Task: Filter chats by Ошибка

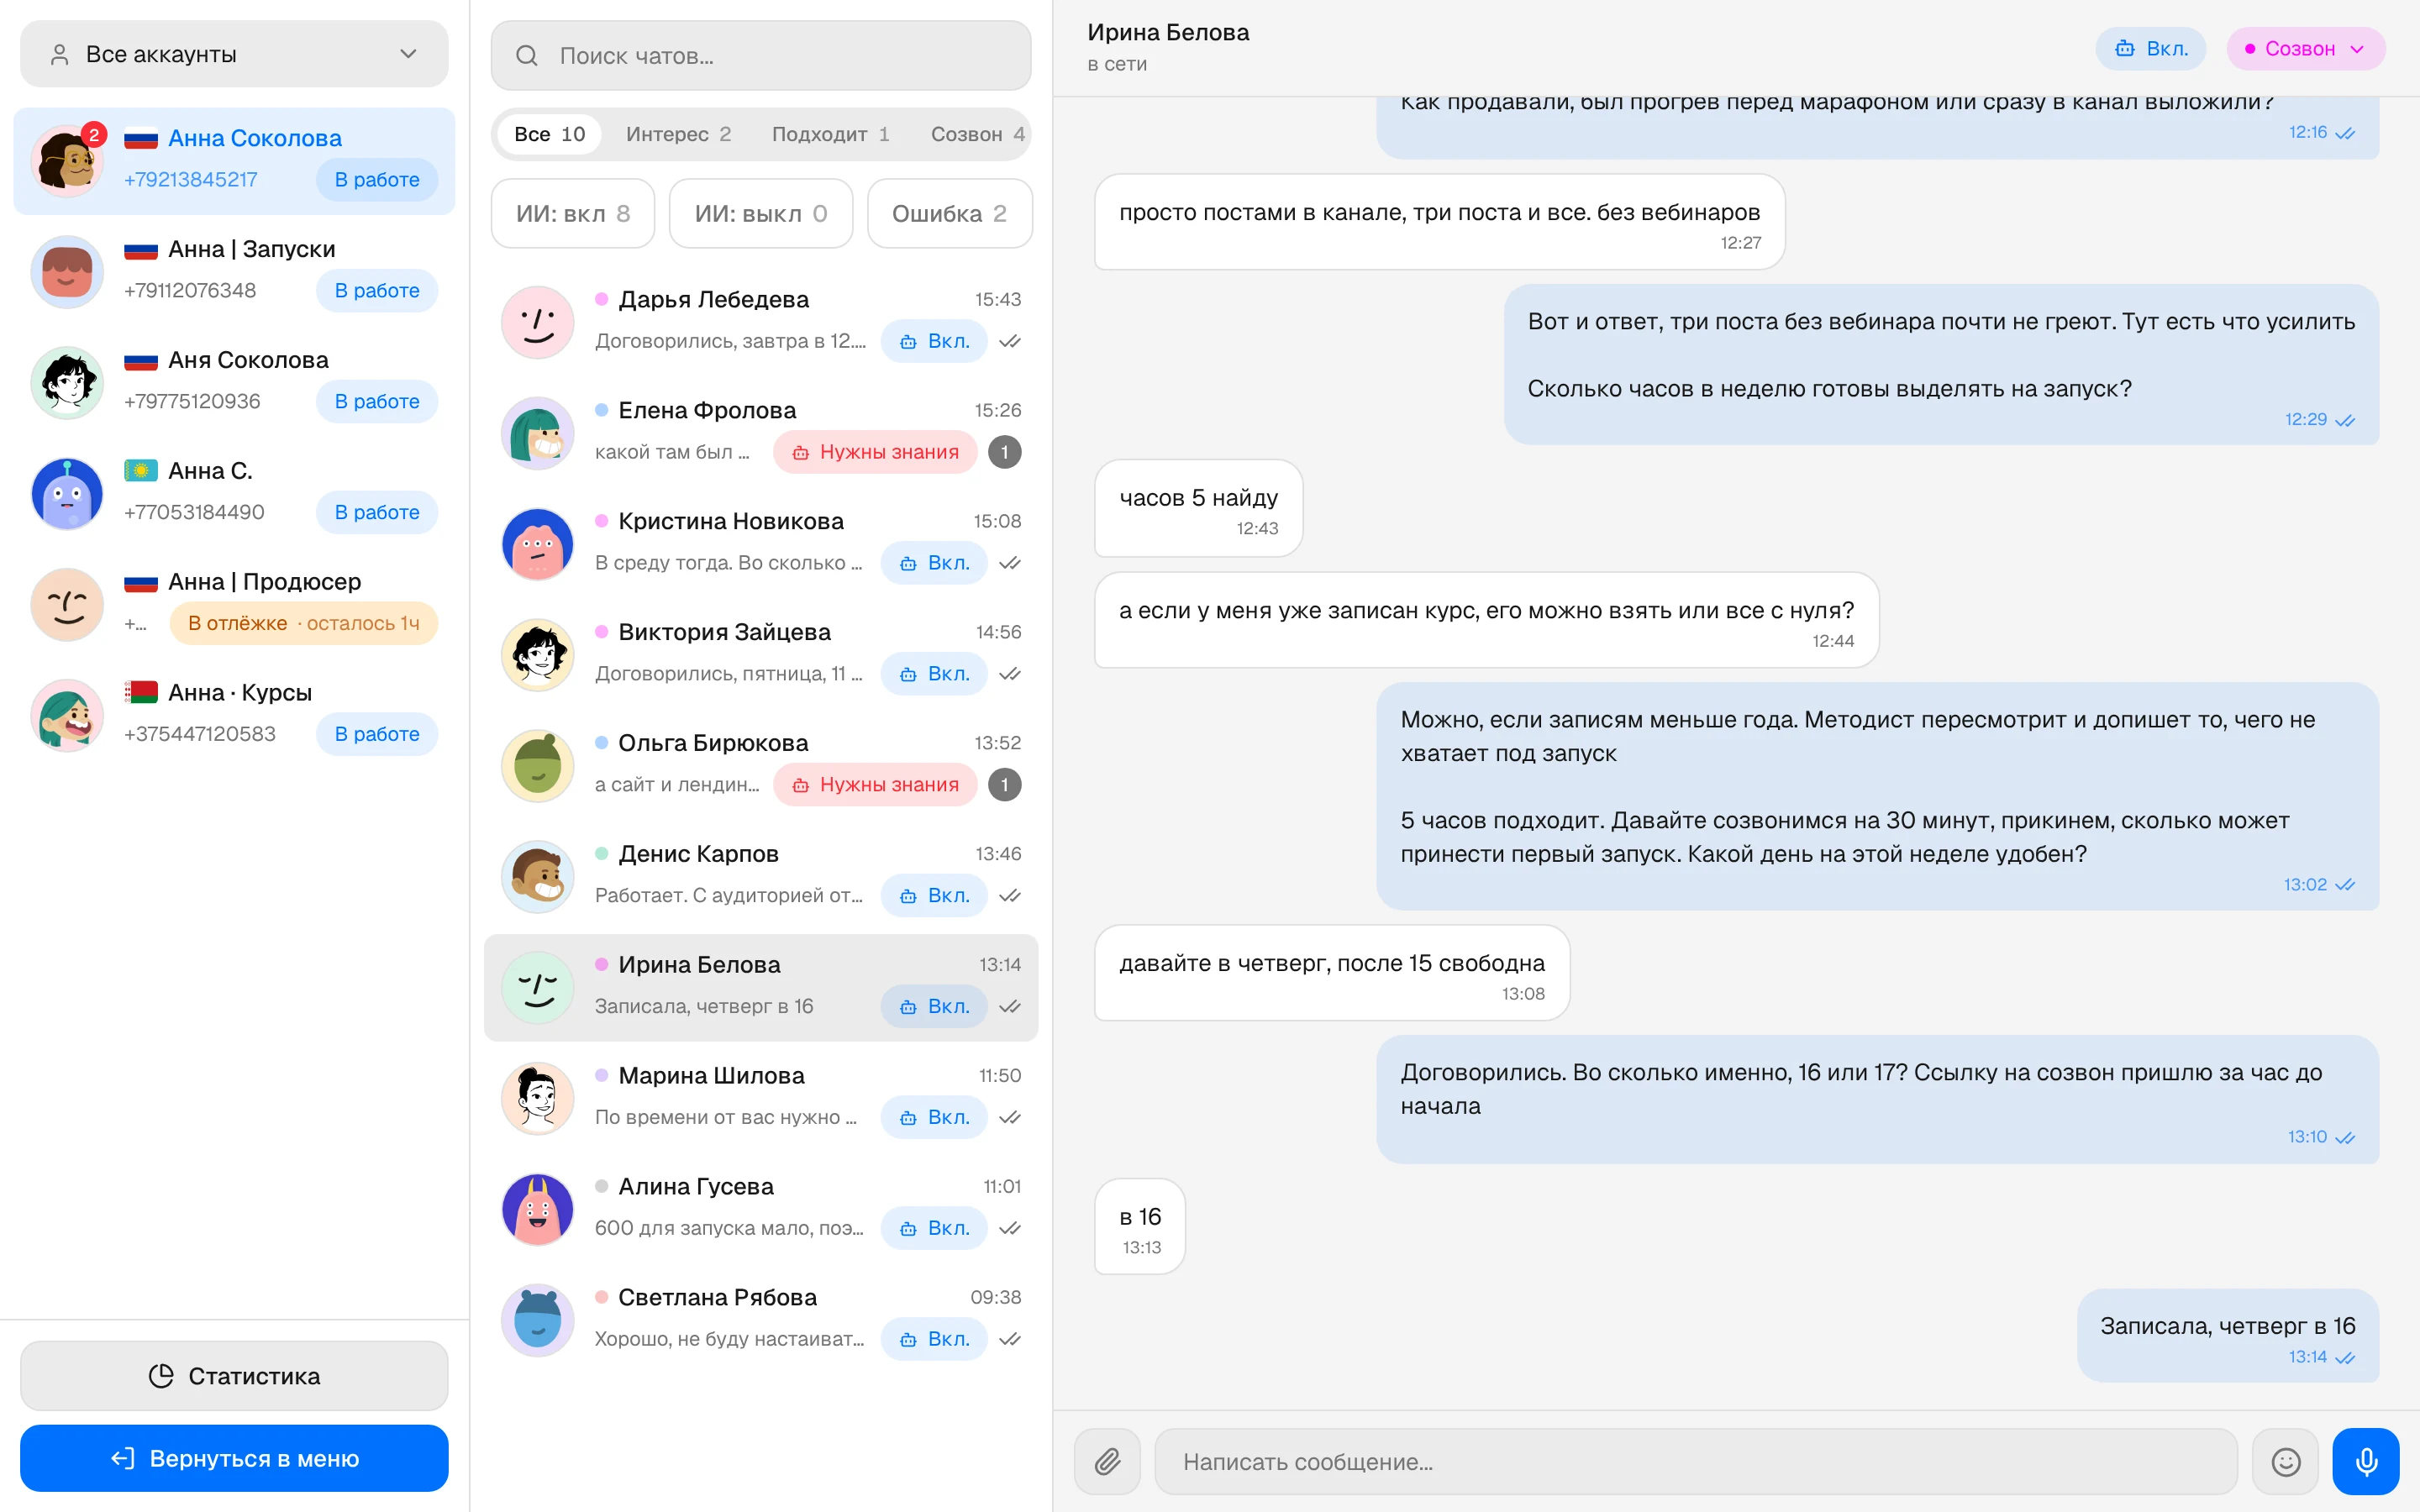Action: (x=949, y=213)
